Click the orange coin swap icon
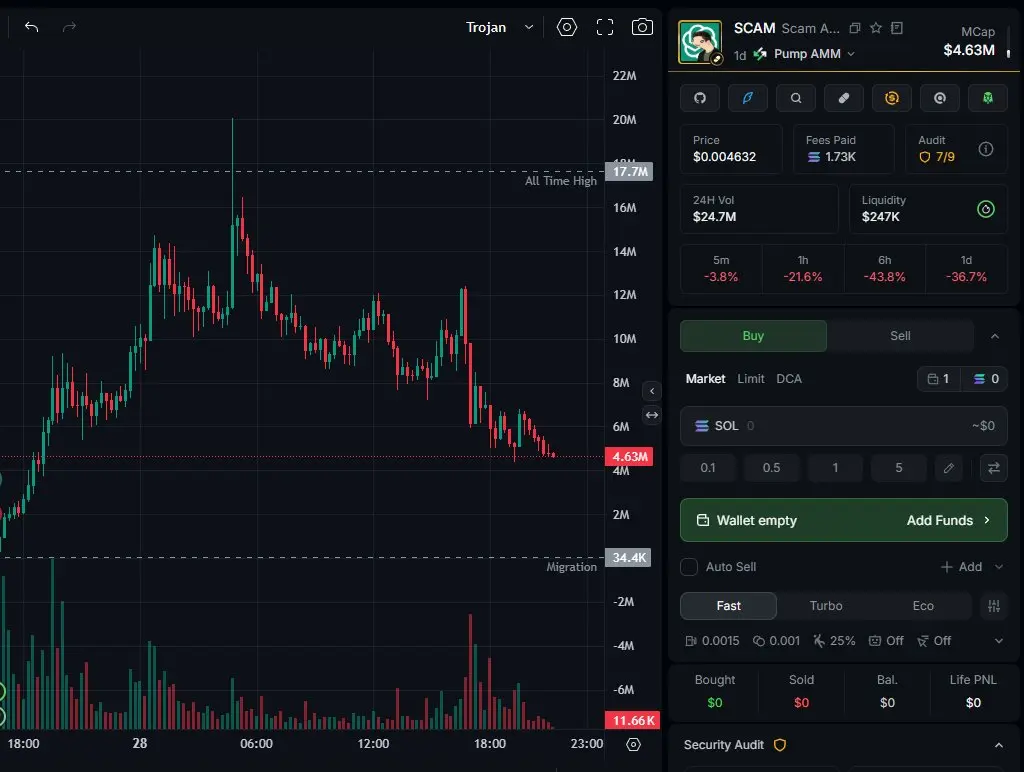The height and width of the screenshot is (772, 1024). click(x=891, y=98)
